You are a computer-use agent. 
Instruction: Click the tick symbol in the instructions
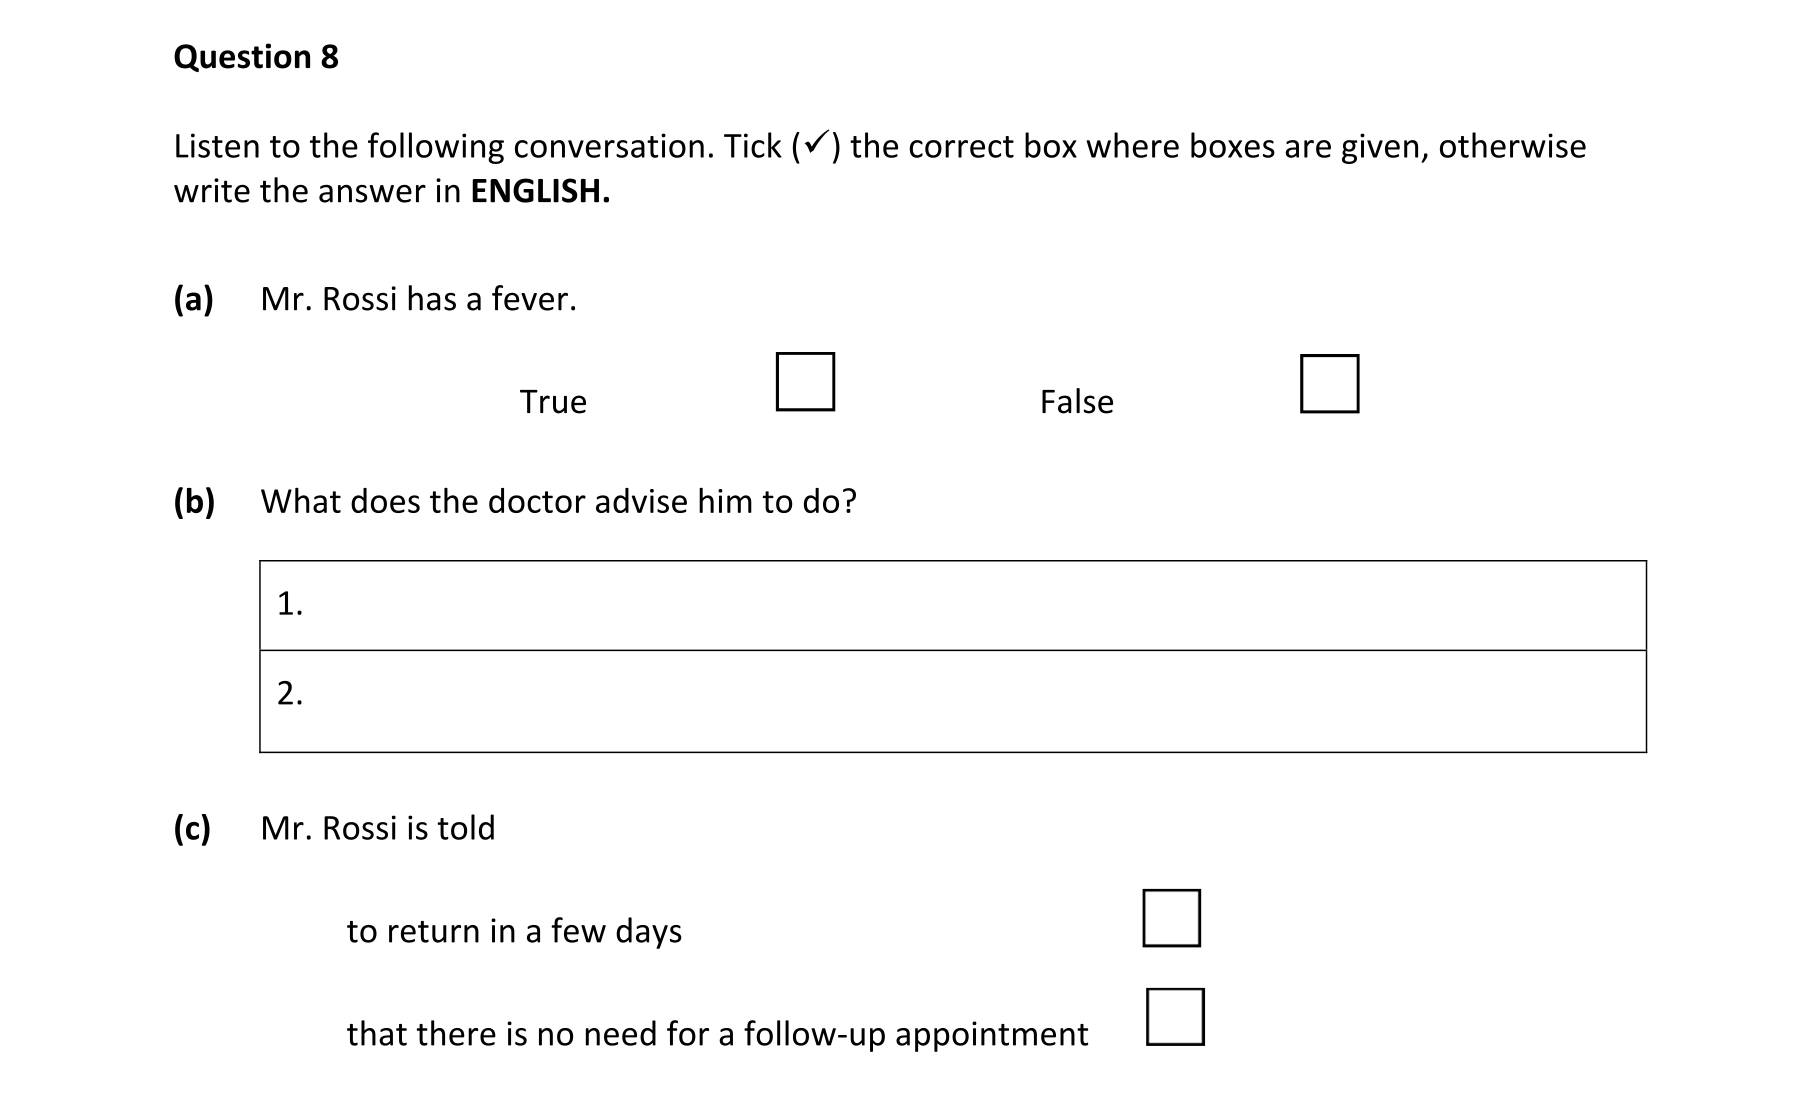click(816, 145)
